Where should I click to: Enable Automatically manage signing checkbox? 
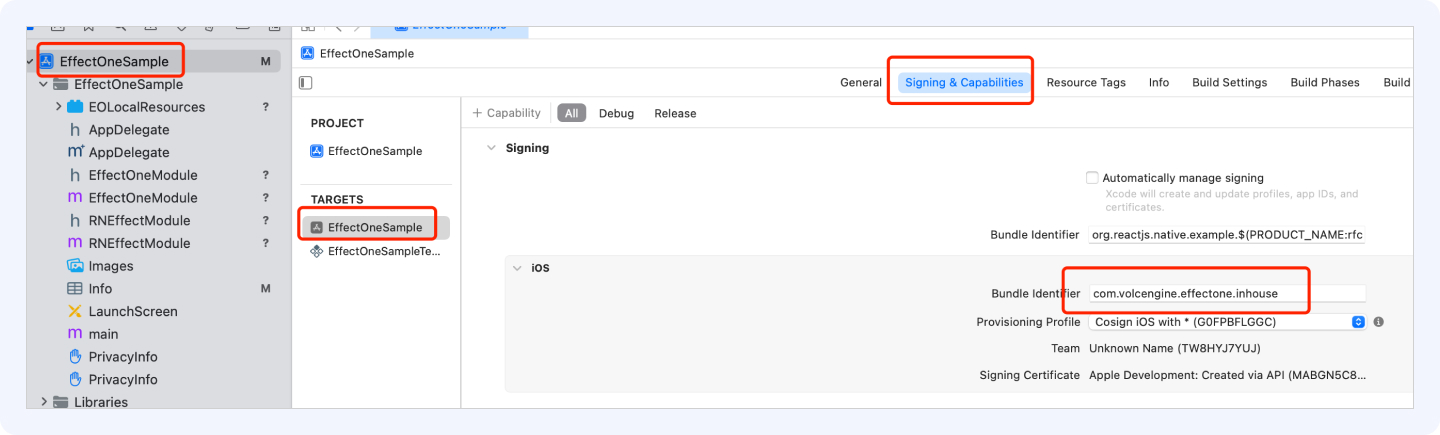coord(1092,178)
